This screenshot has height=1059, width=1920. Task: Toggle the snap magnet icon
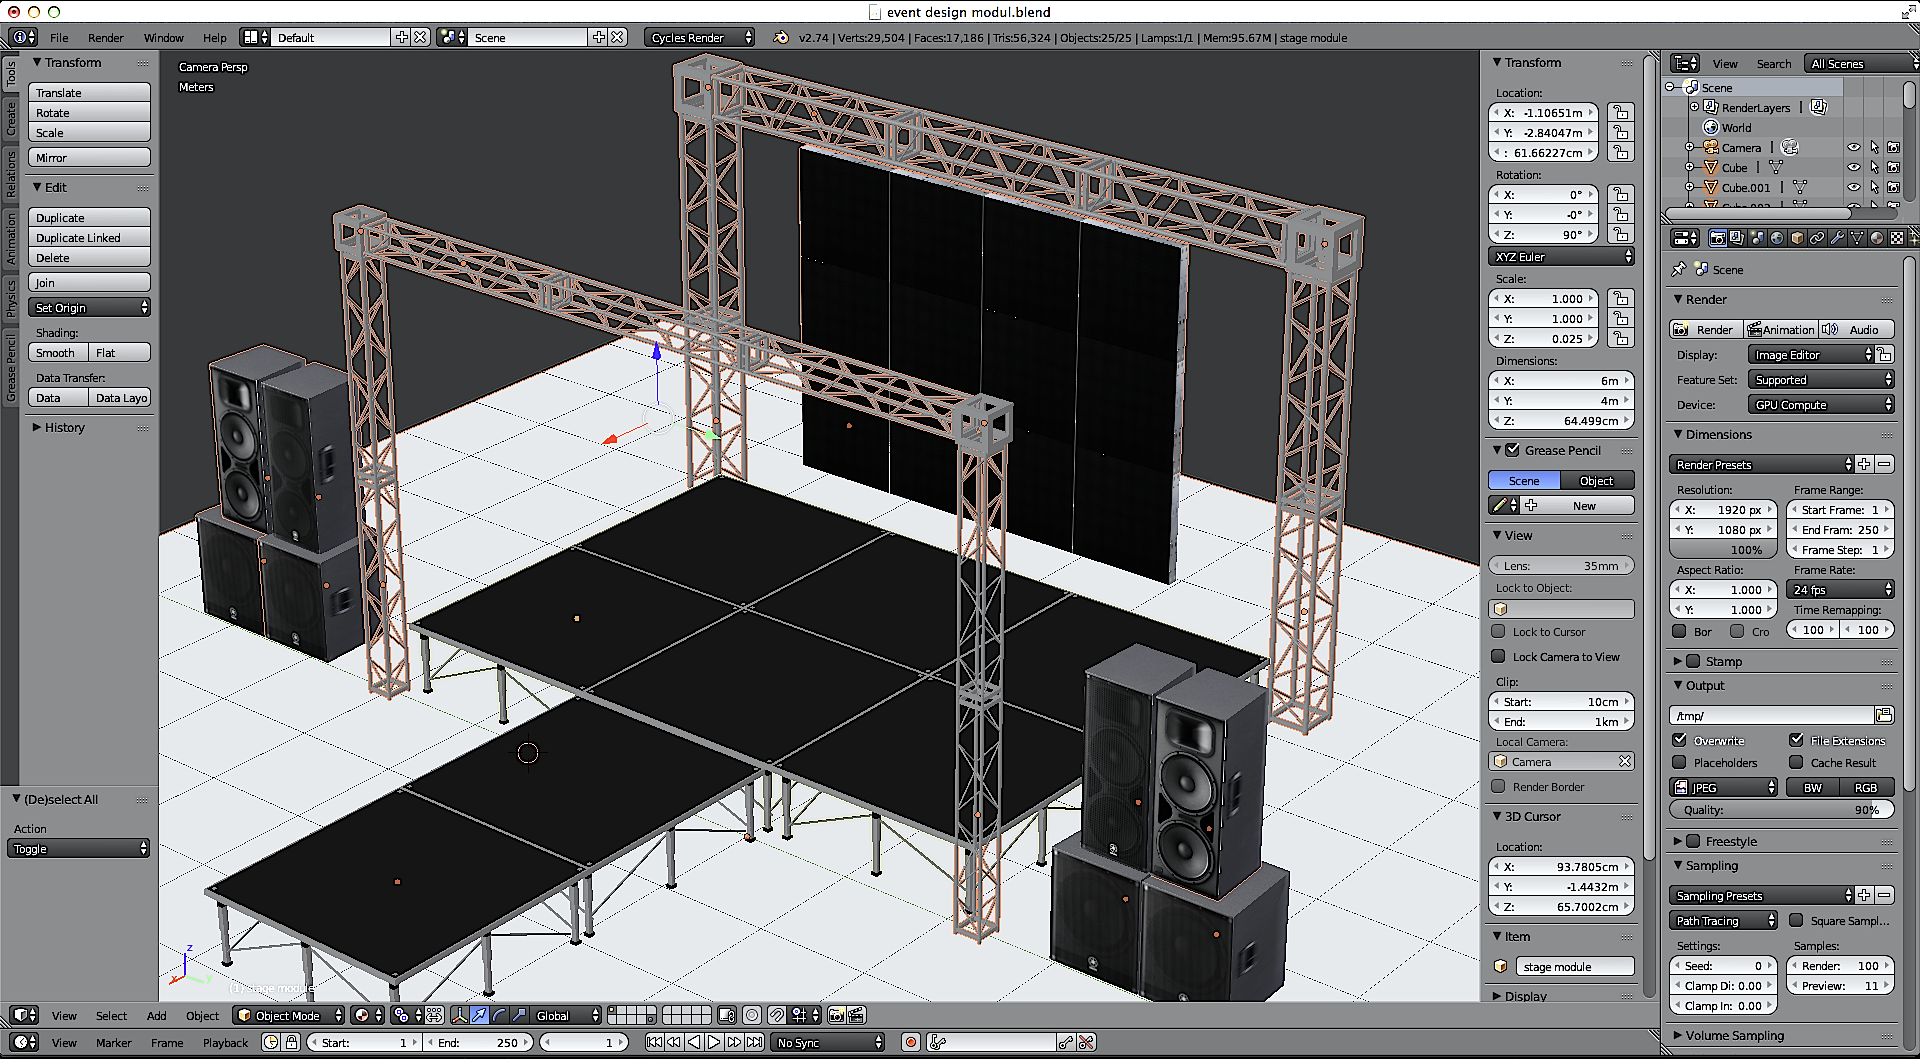coord(777,1015)
